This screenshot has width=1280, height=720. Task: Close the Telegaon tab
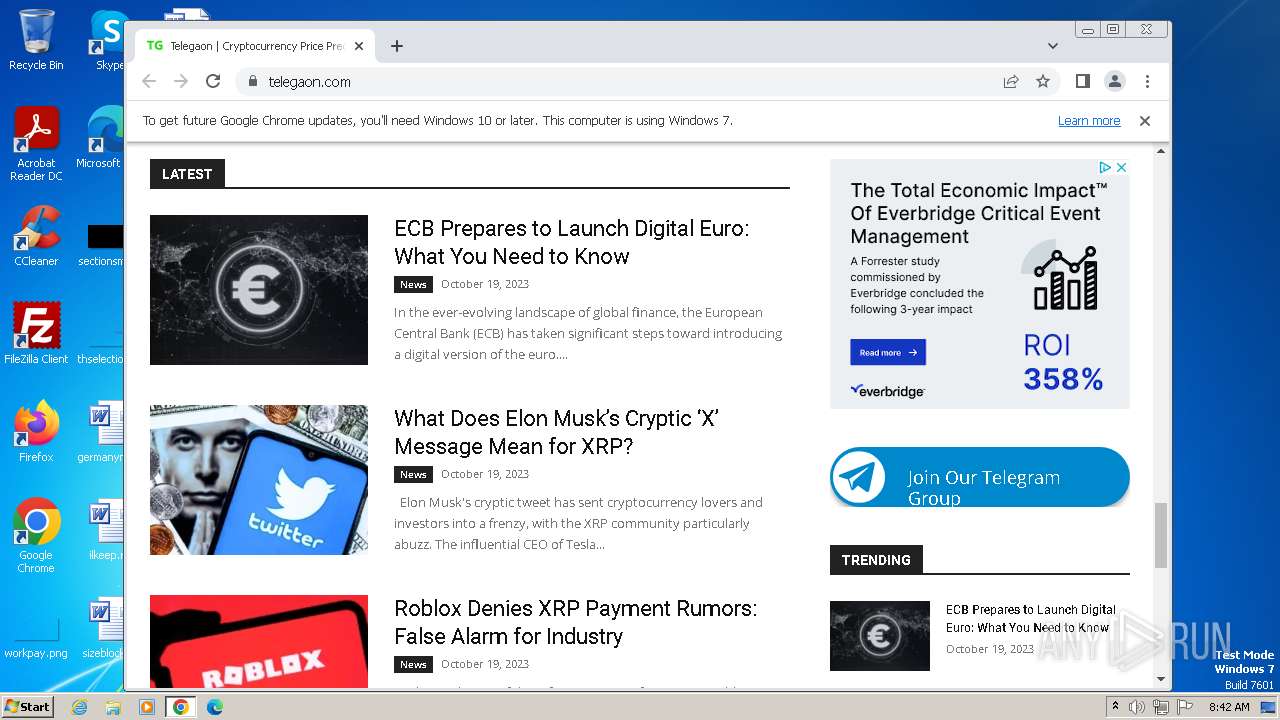(x=359, y=46)
